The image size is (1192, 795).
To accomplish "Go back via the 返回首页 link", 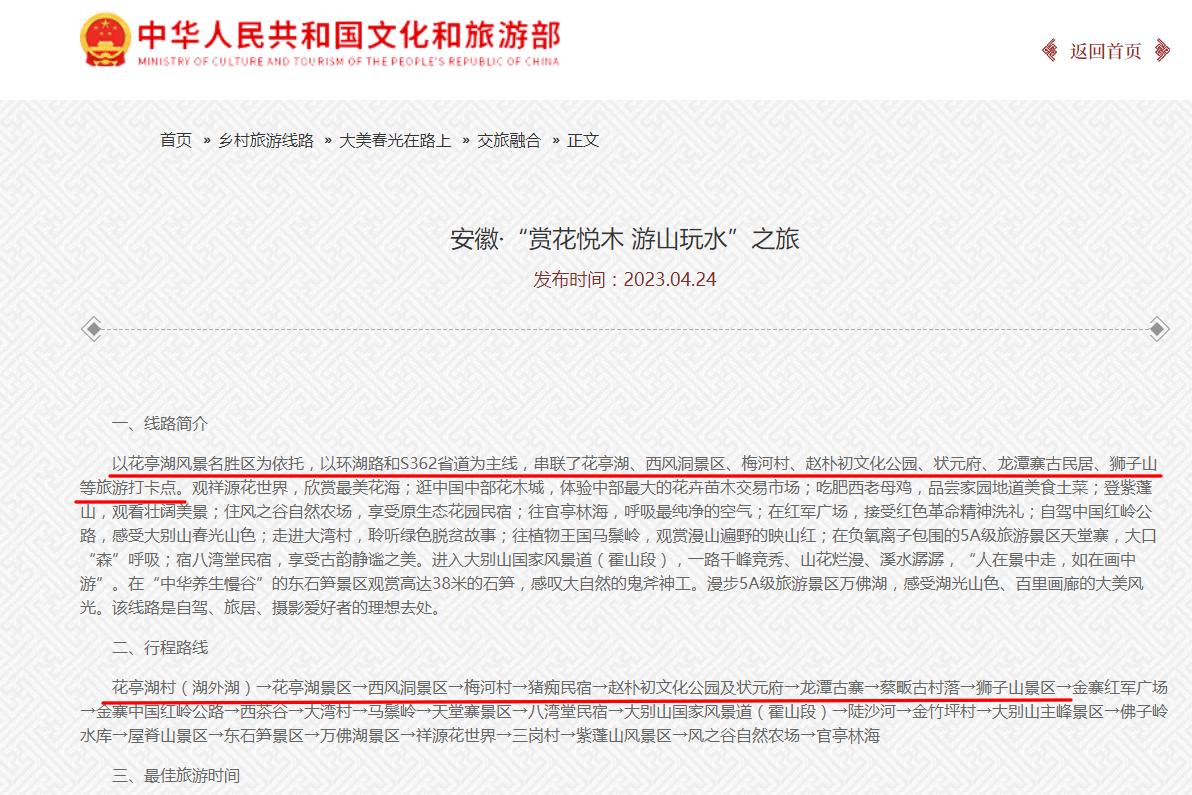I will click(x=1105, y=51).
